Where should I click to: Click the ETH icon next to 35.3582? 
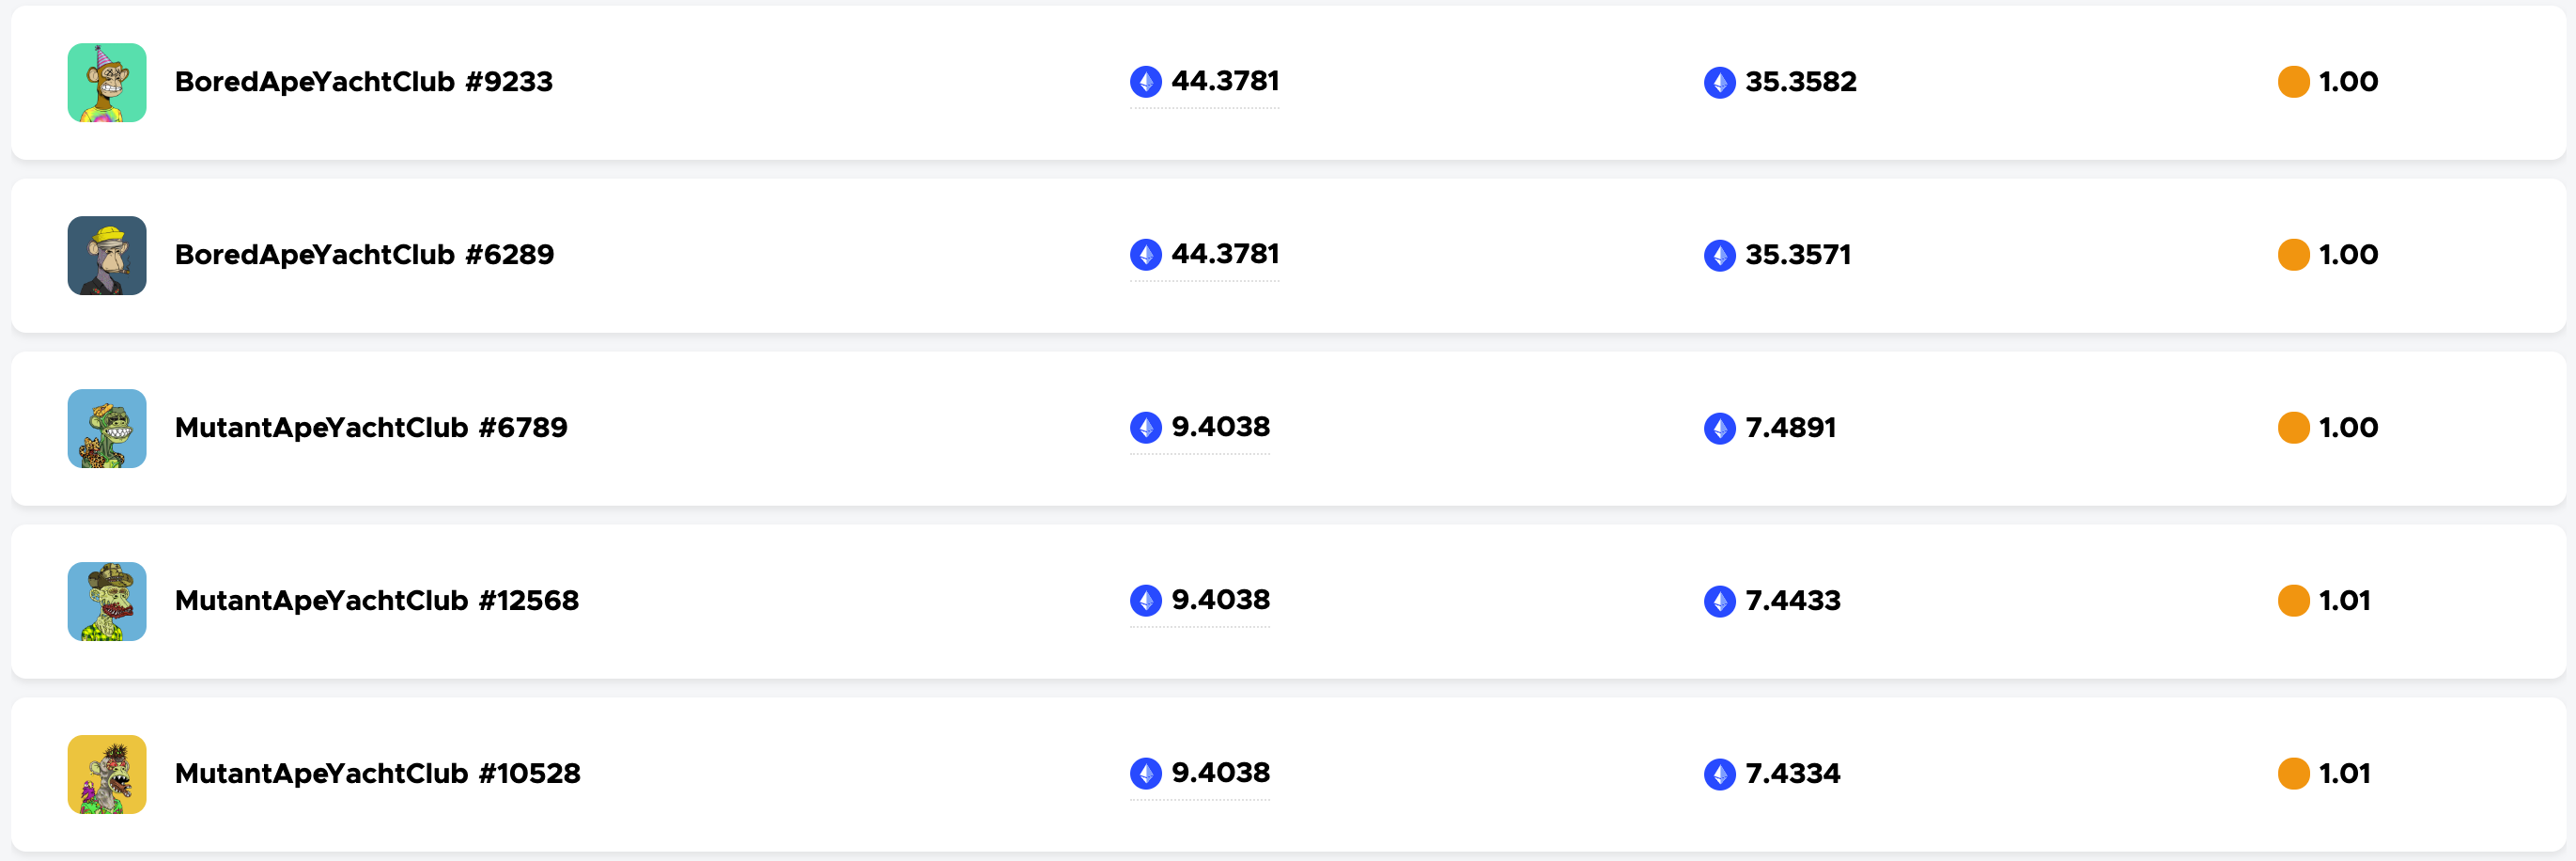coord(1719,82)
